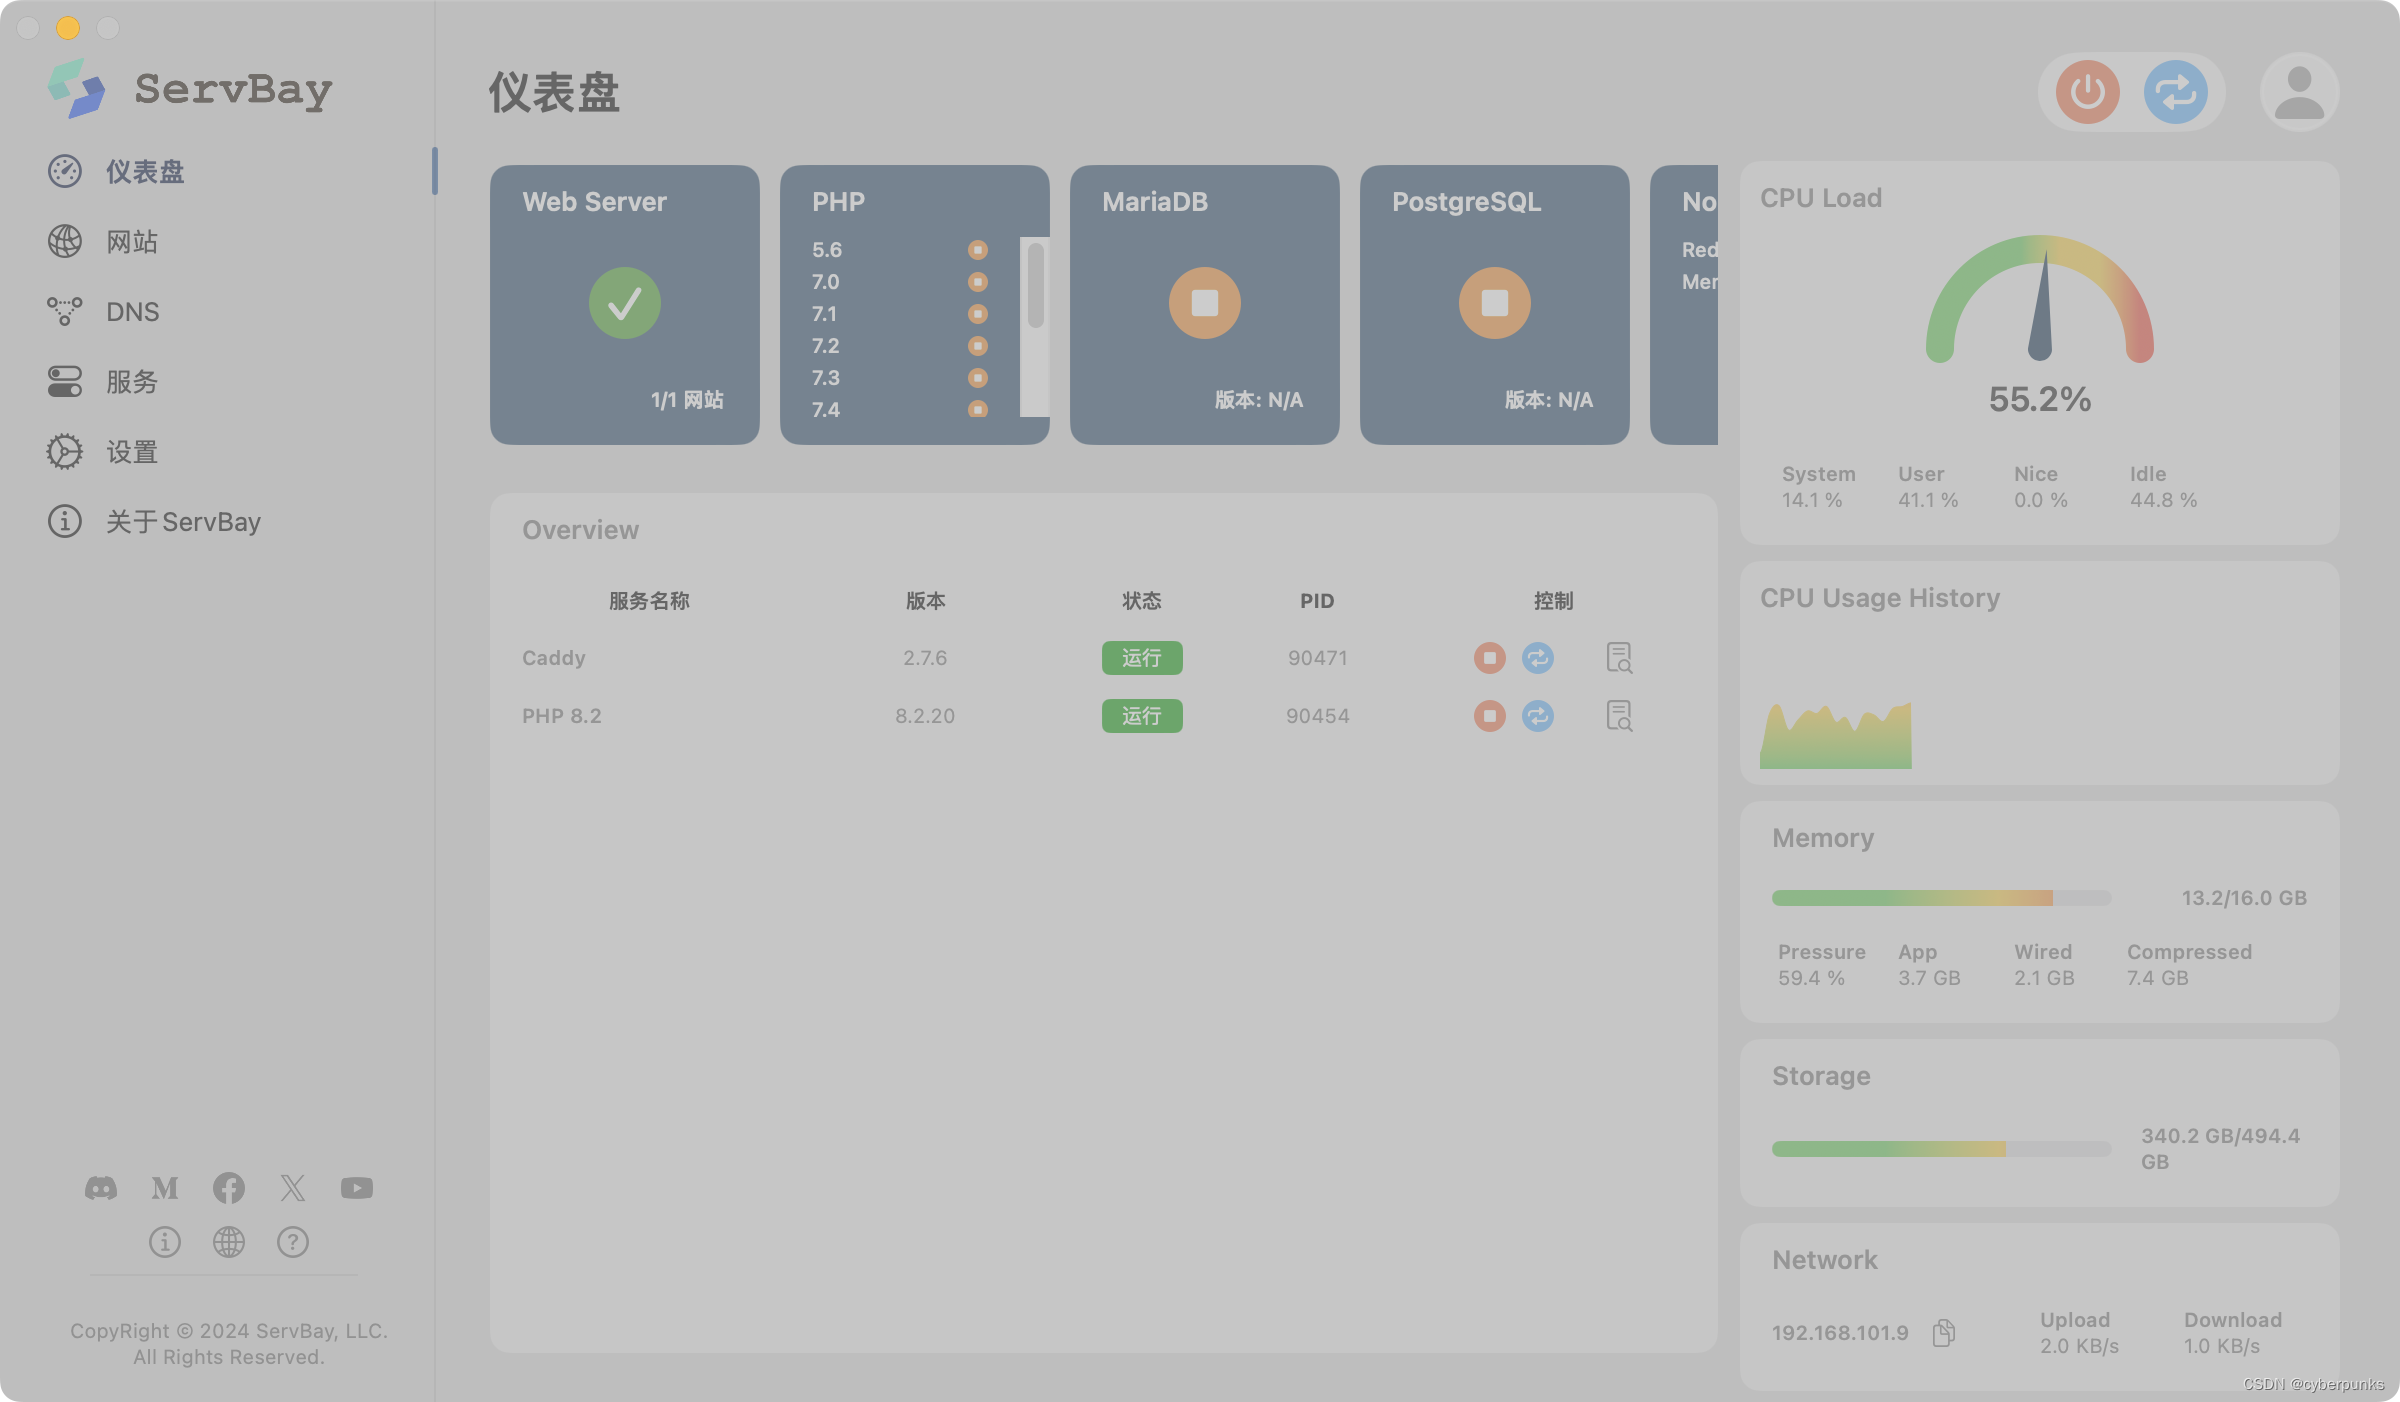Viewport: 2400px width, 1402px height.
Task: Click the blue restart-all services button
Action: [x=2175, y=92]
